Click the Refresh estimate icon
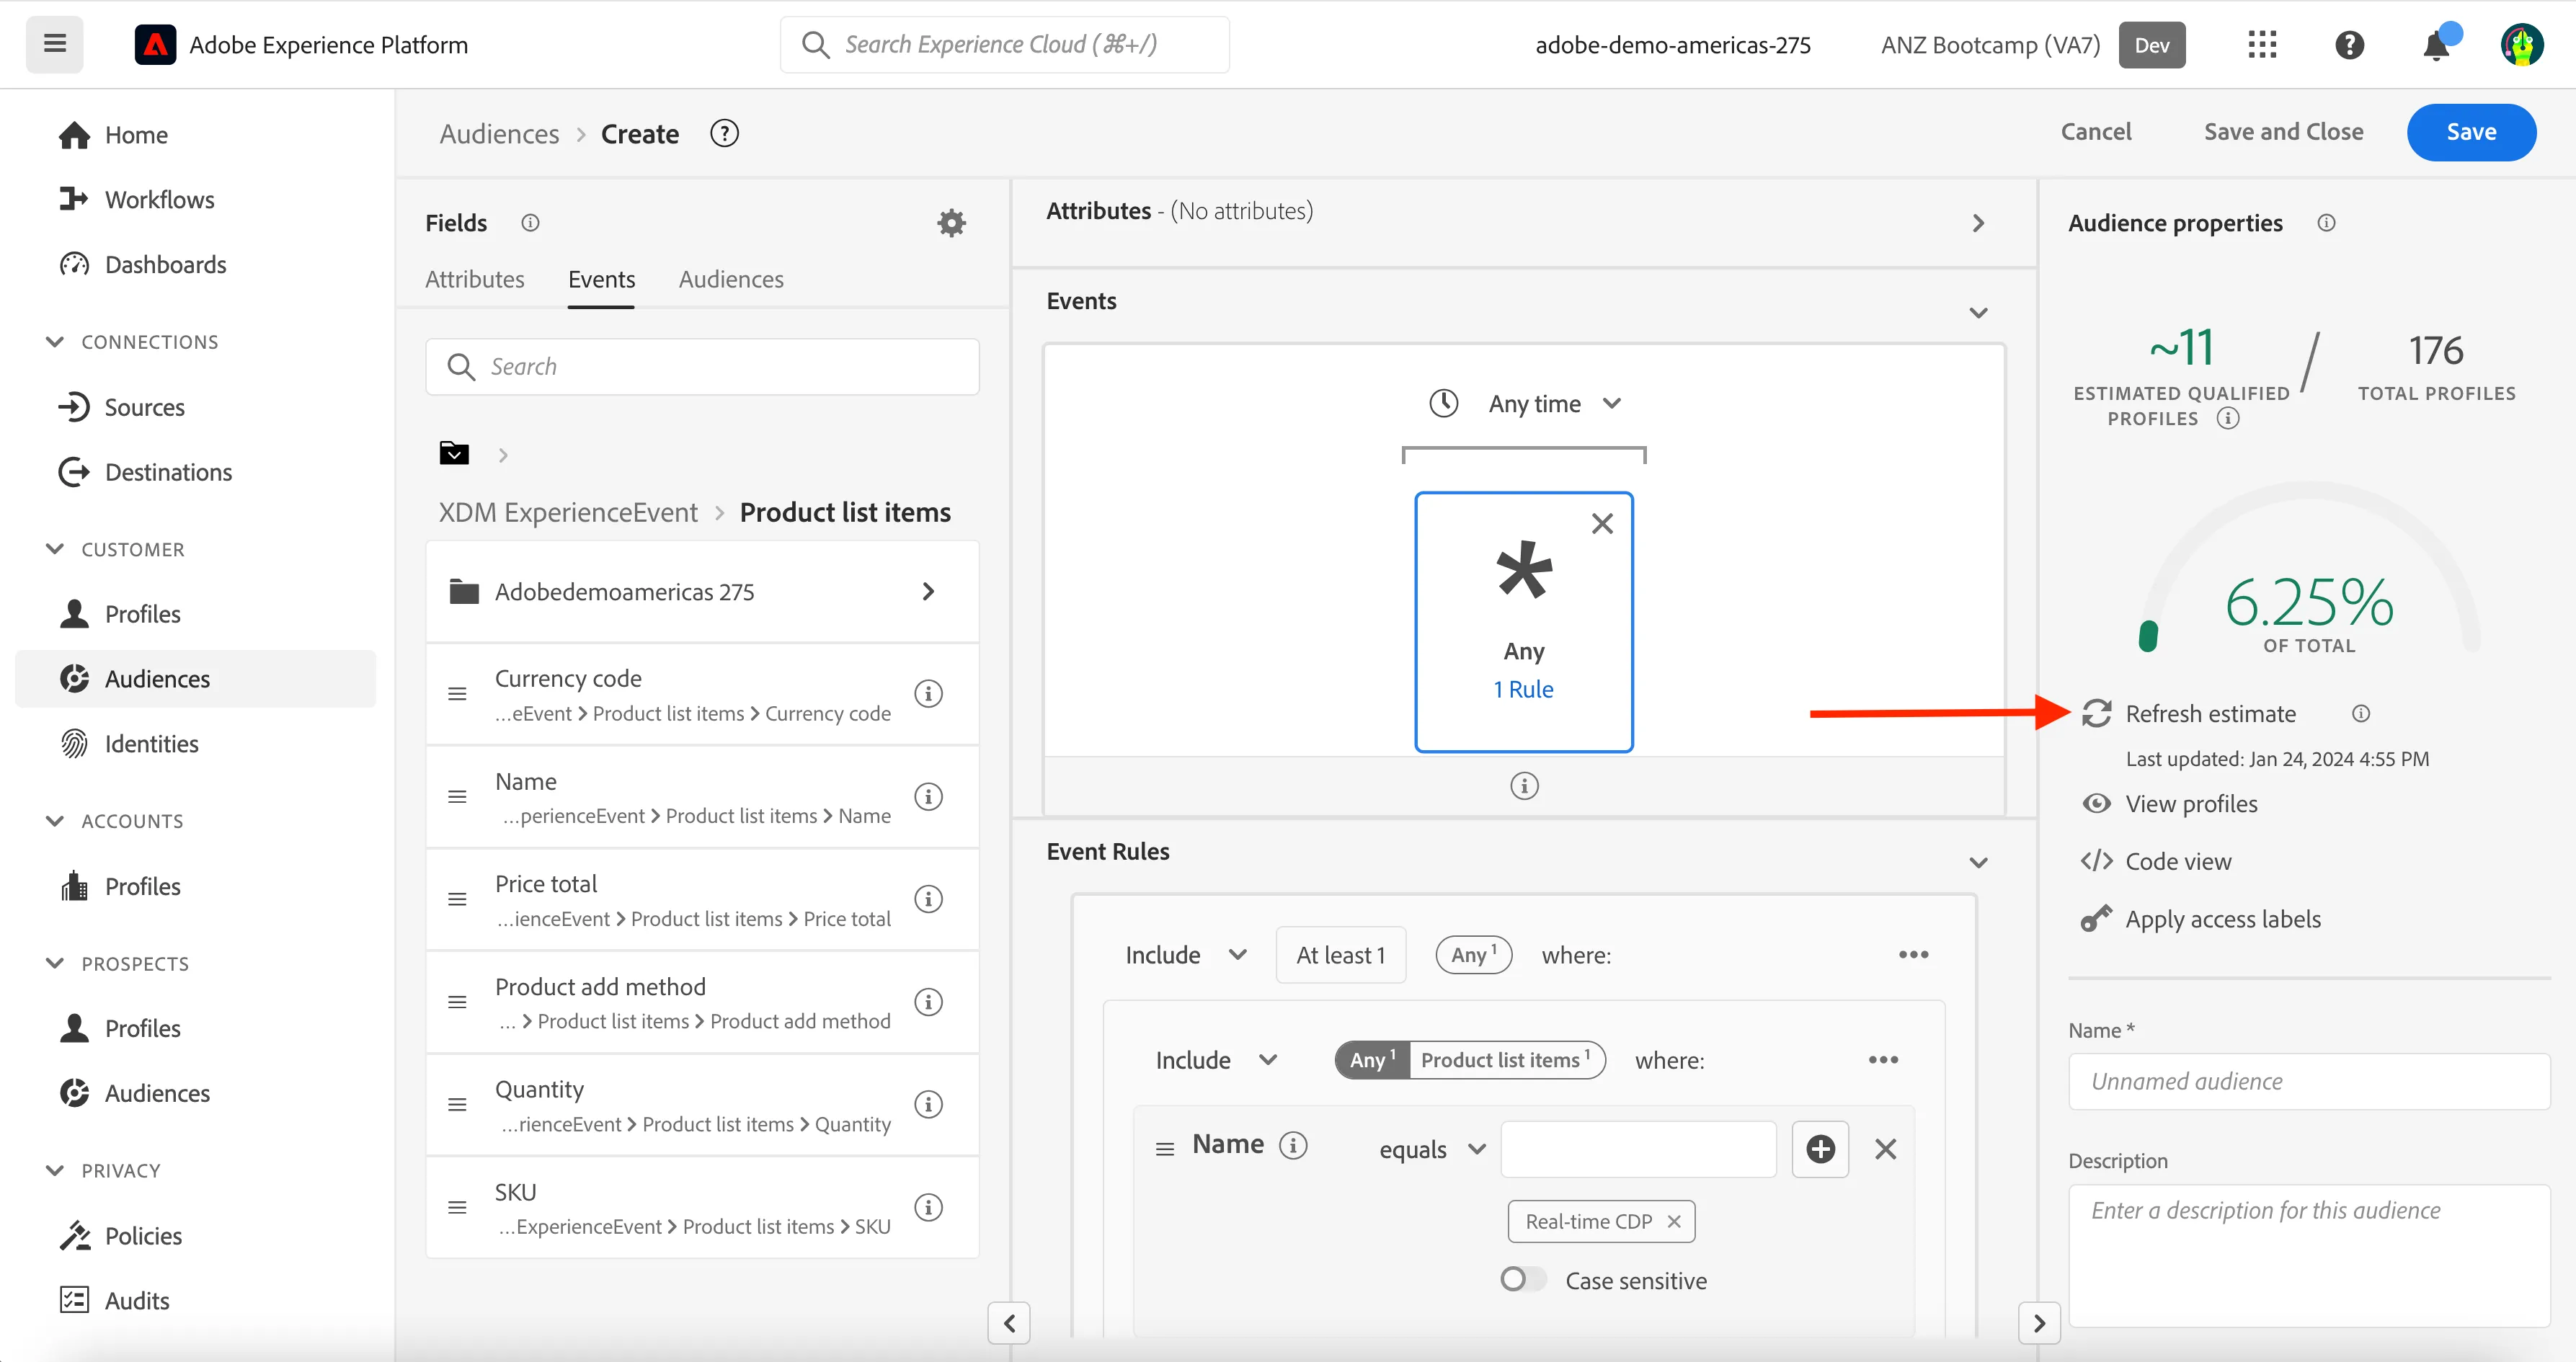Viewport: 2576px width, 1362px height. point(2096,714)
